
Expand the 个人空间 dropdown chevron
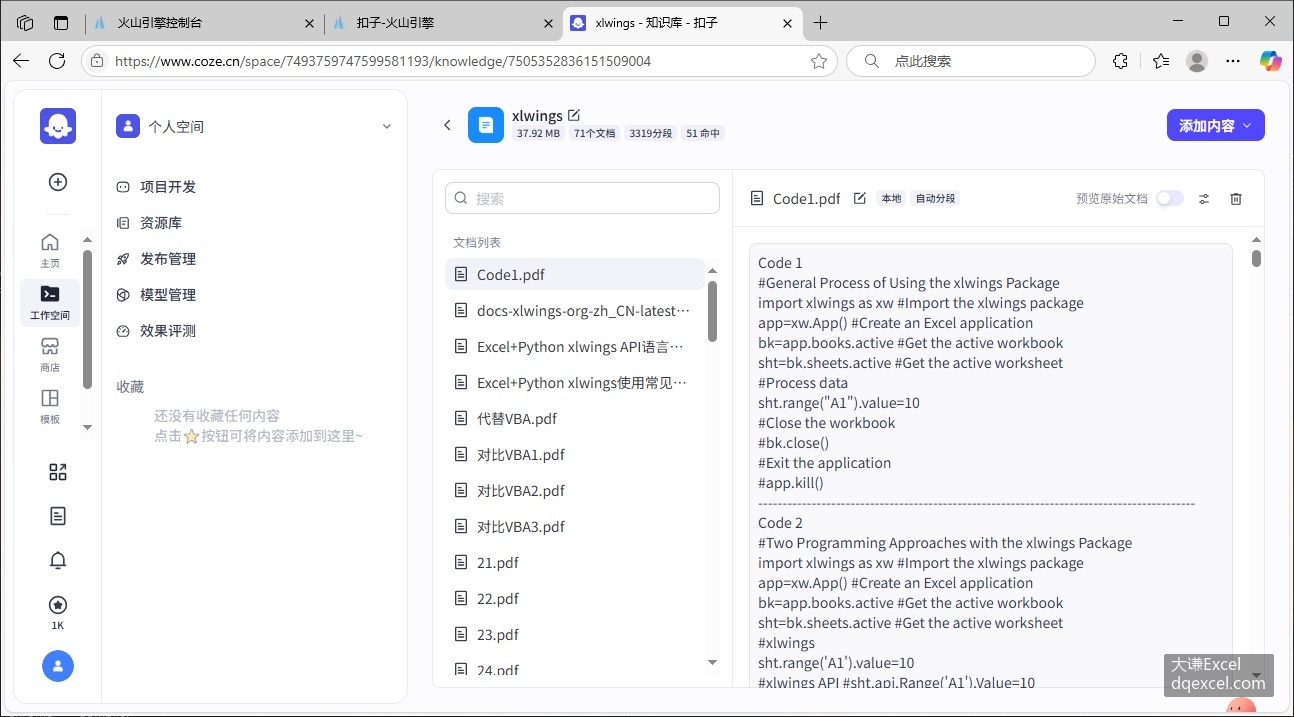click(x=387, y=126)
